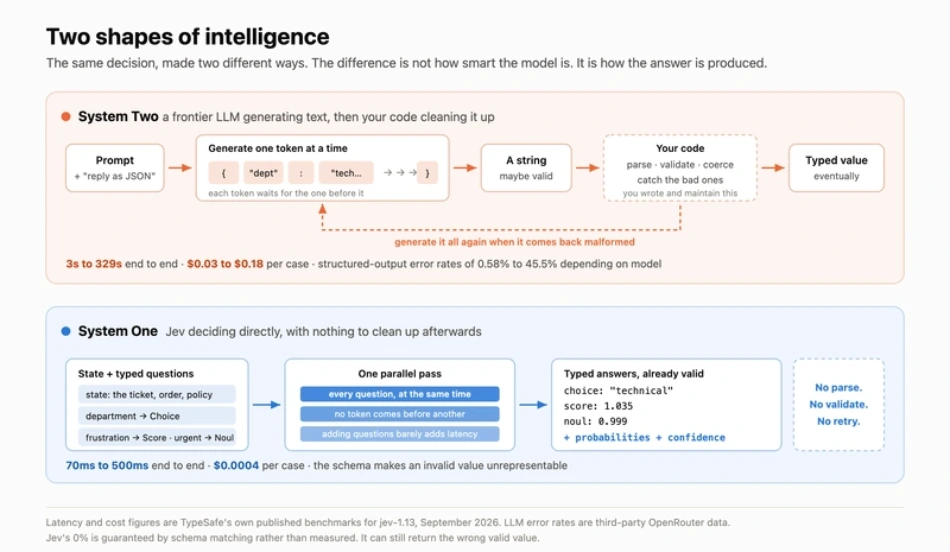Click the department → Choice row
This screenshot has width=950, height=552.
[x=156, y=416]
